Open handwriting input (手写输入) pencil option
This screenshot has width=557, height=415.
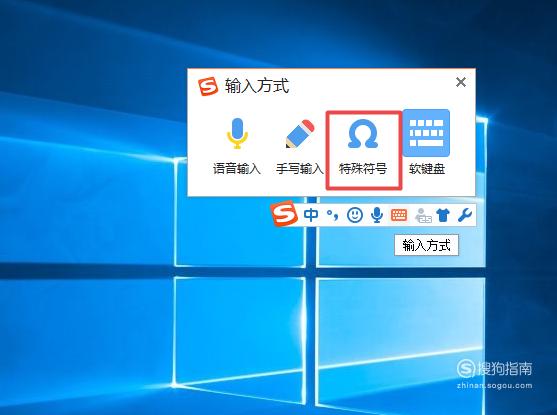pyautogui.click(x=300, y=146)
